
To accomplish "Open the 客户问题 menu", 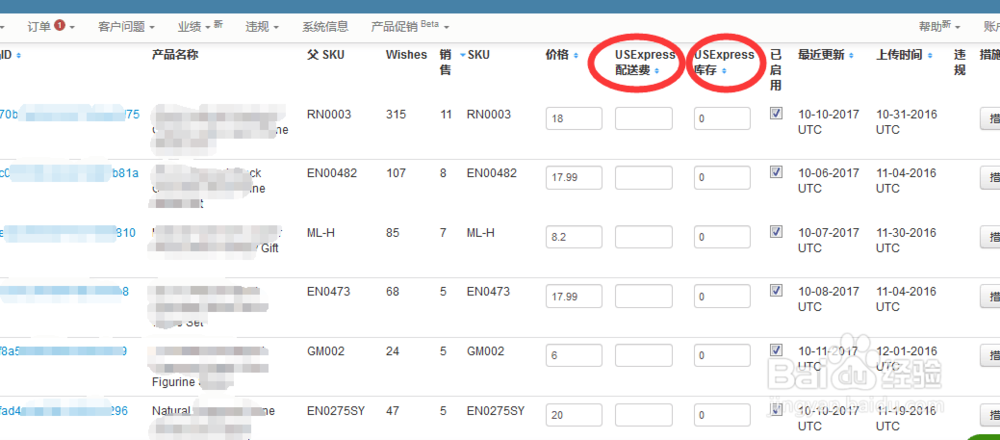I will tap(126, 27).
